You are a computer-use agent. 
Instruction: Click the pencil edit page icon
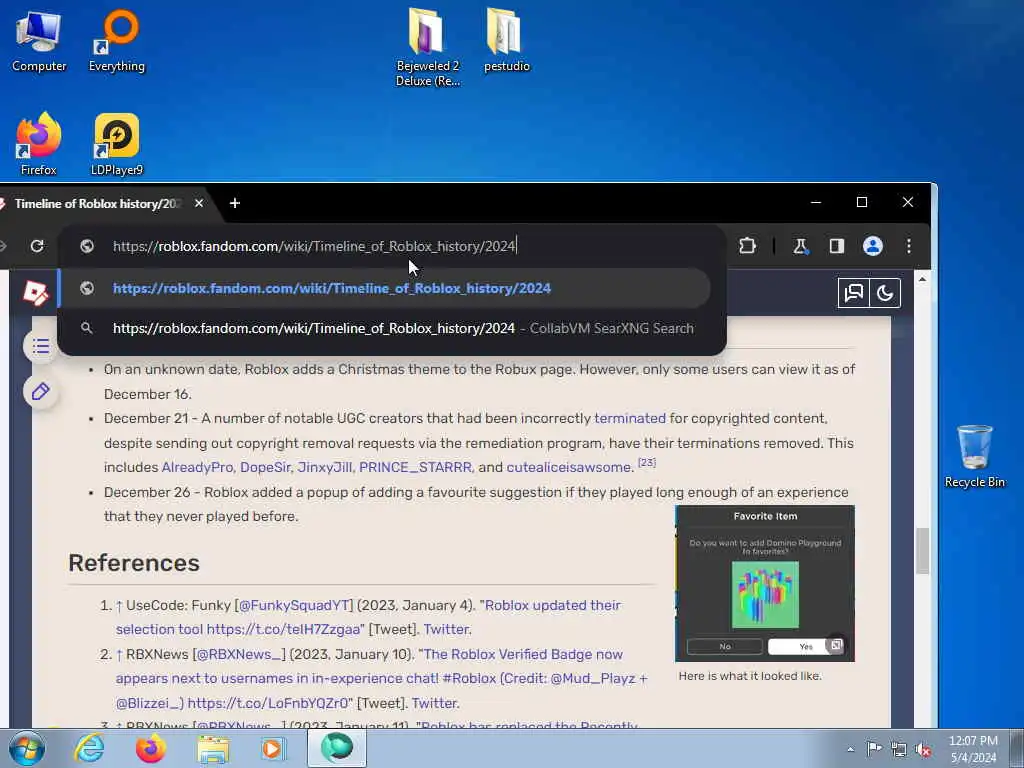(40, 392)
